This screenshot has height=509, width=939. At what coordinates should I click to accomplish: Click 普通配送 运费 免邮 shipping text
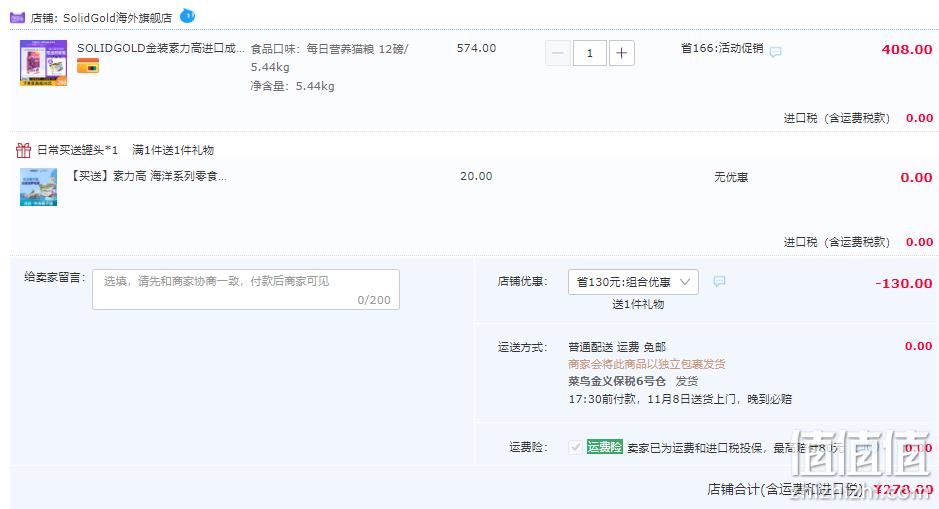click(x=617, y=347)
